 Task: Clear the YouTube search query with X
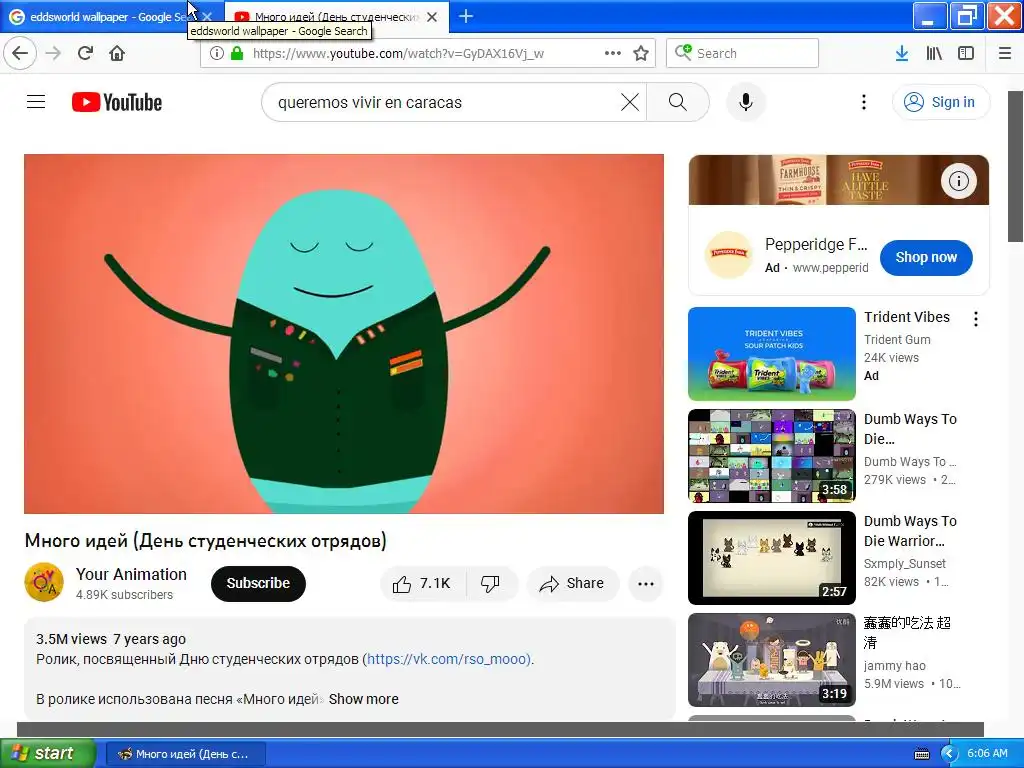630,102
